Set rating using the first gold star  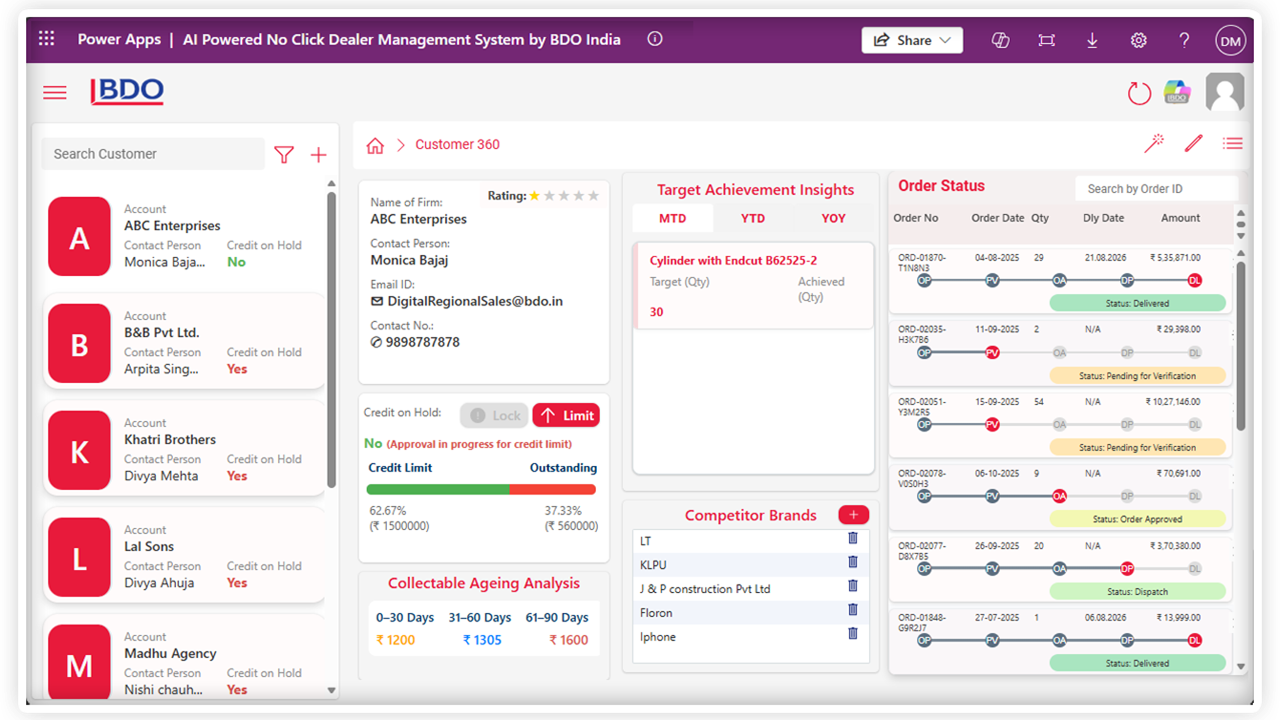[x=535, y=196]
